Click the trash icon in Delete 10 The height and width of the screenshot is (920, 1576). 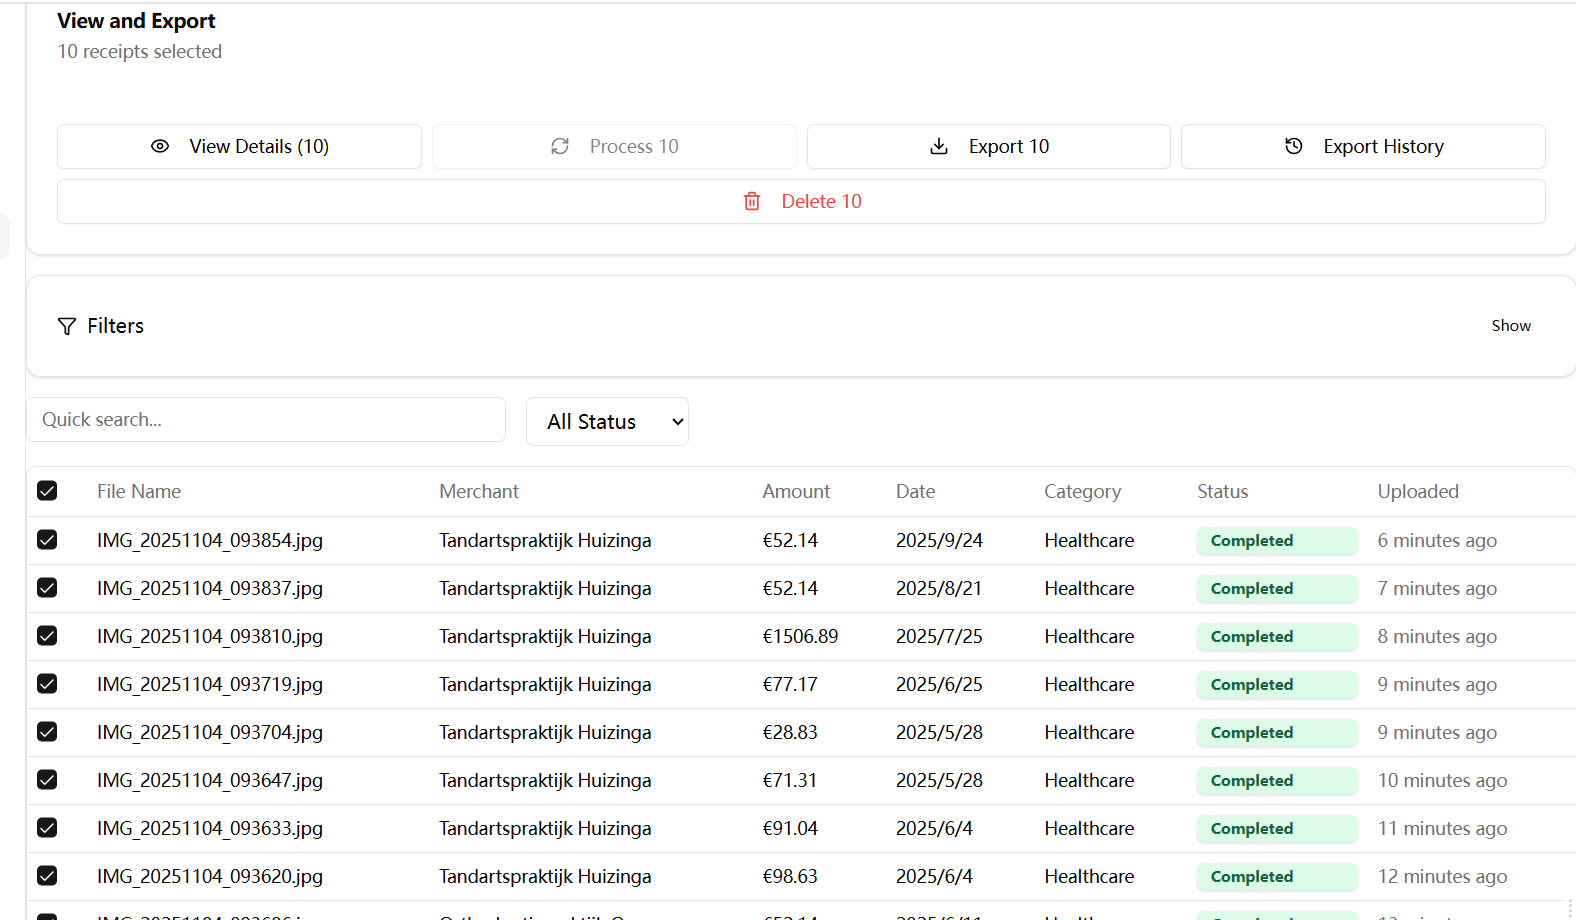[752, 201]
